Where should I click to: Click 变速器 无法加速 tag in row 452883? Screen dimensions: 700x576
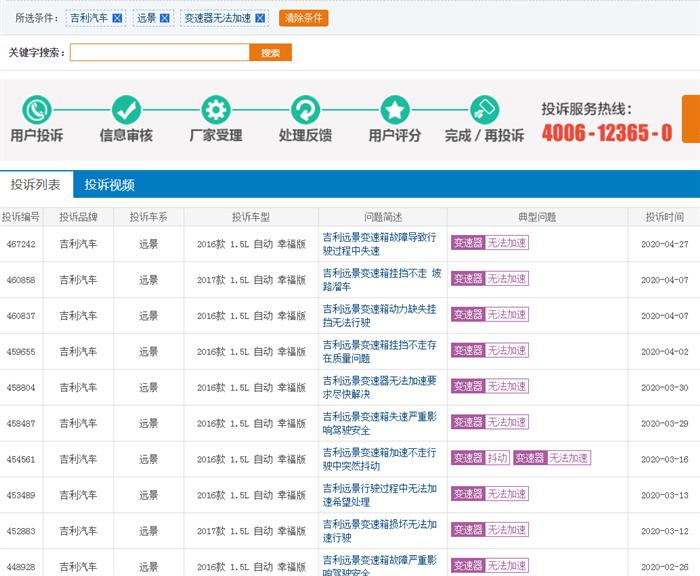point(490,530)
